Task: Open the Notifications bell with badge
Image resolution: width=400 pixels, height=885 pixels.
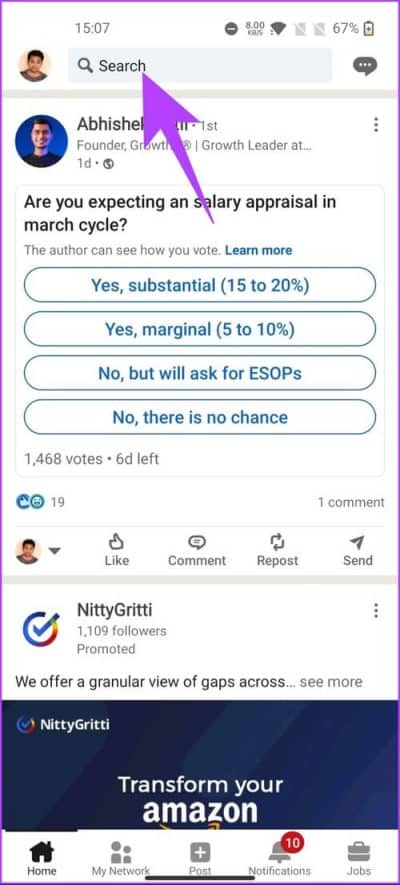Action: (280, 858)
